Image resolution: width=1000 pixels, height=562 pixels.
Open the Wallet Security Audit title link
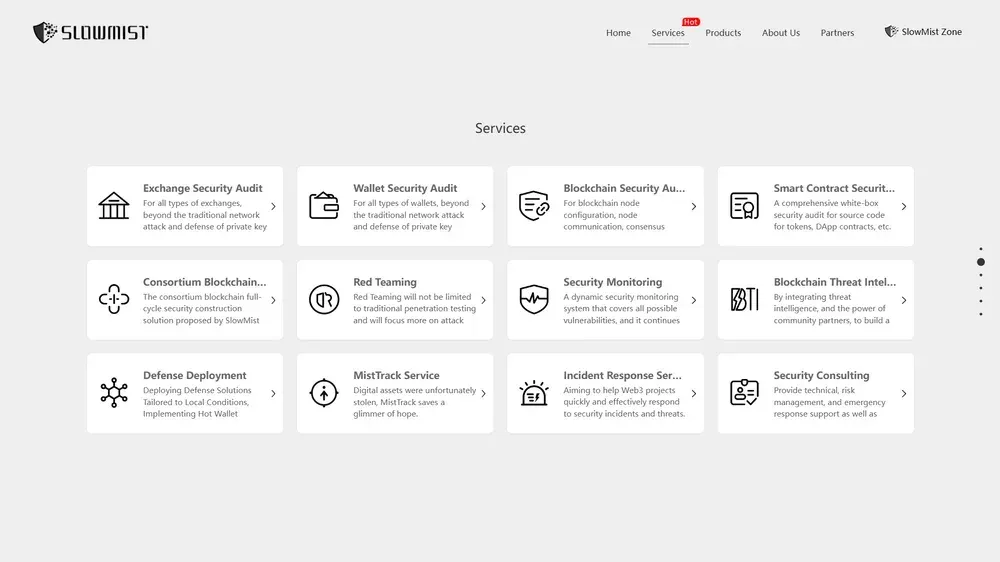pyautogui.click(x=405, y=188)
